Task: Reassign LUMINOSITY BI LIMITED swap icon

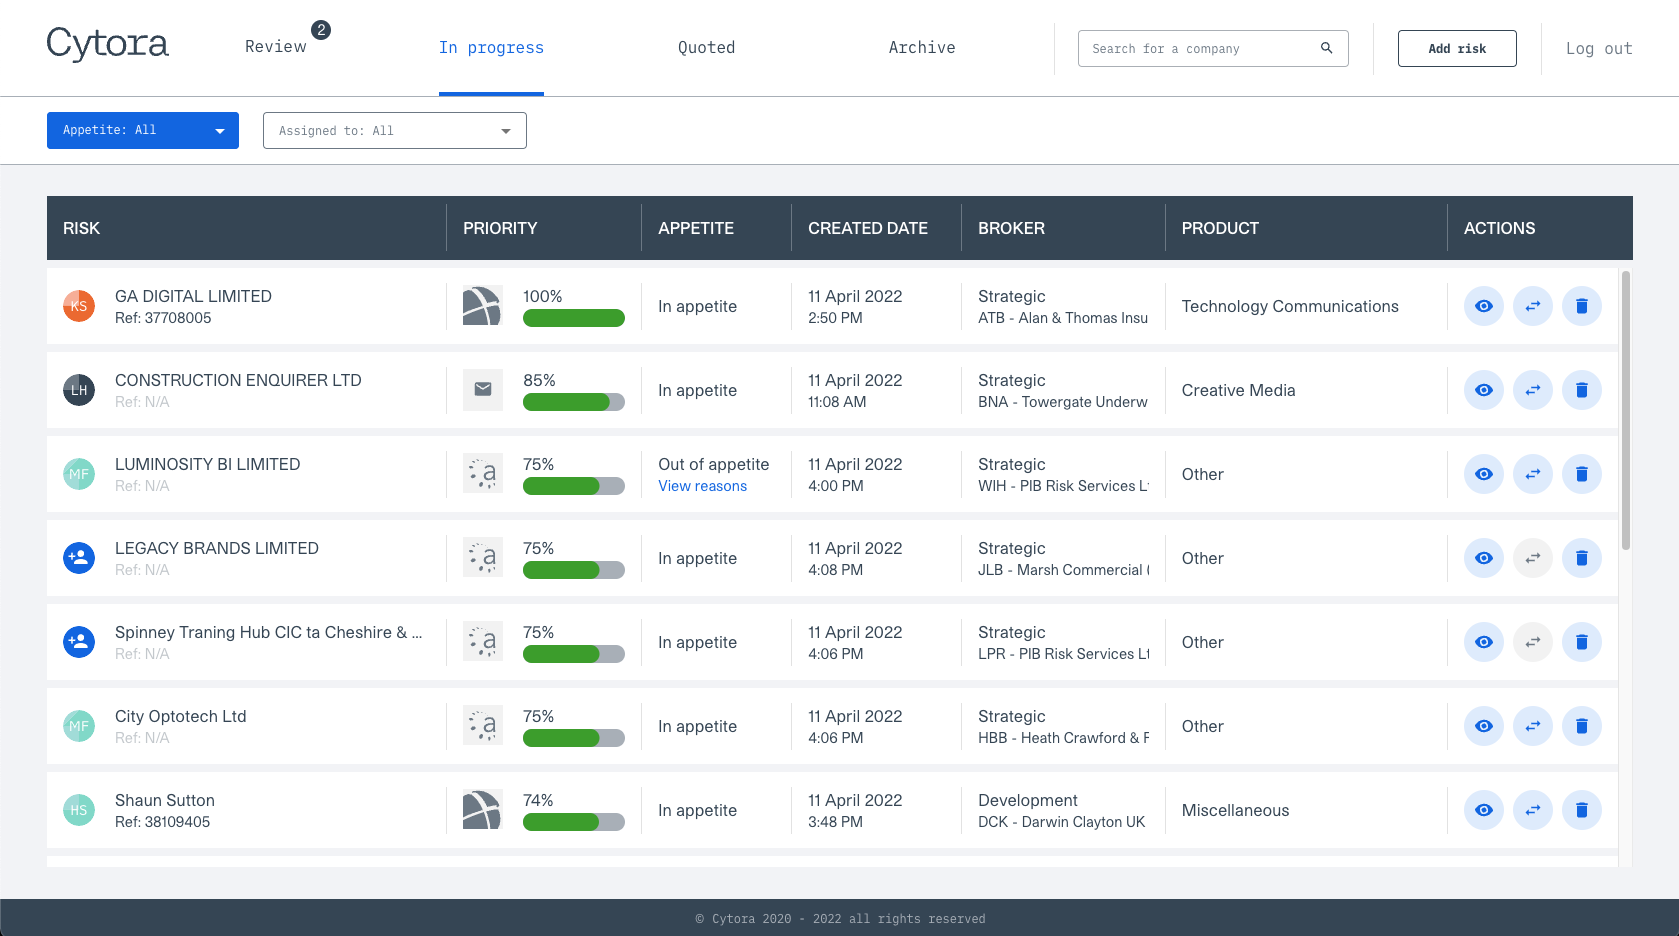Action: click(x=1533, y=474)
